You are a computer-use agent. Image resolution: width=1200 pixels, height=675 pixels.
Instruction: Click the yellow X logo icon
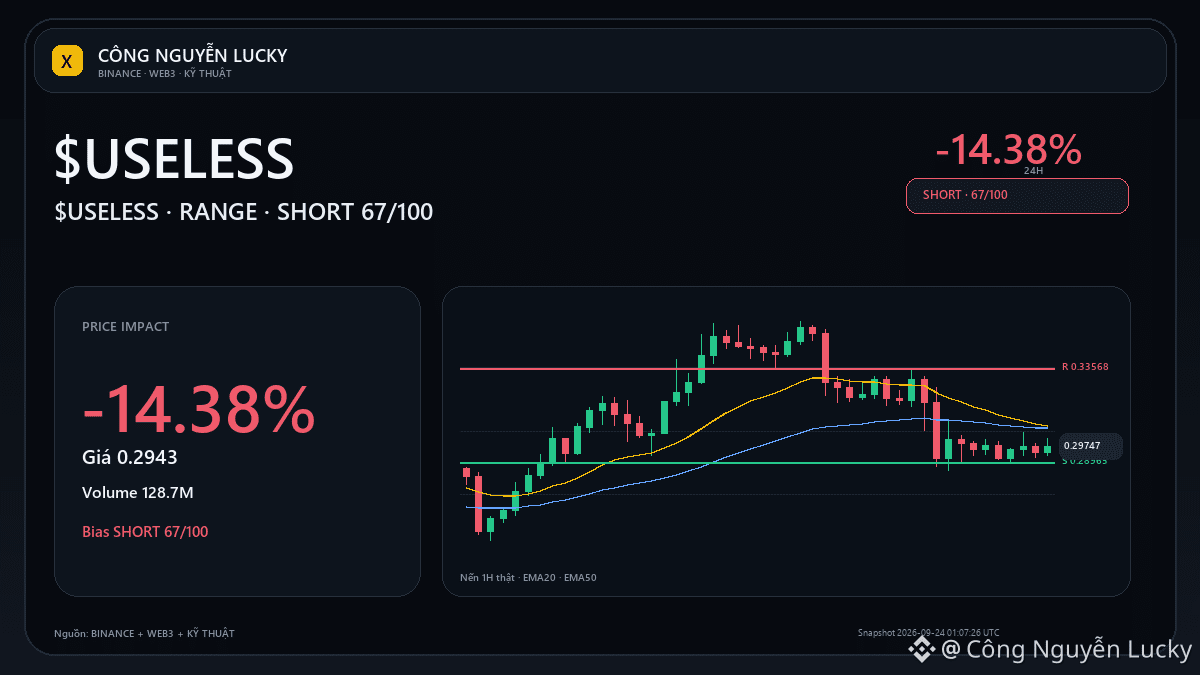tap(67, 61)
